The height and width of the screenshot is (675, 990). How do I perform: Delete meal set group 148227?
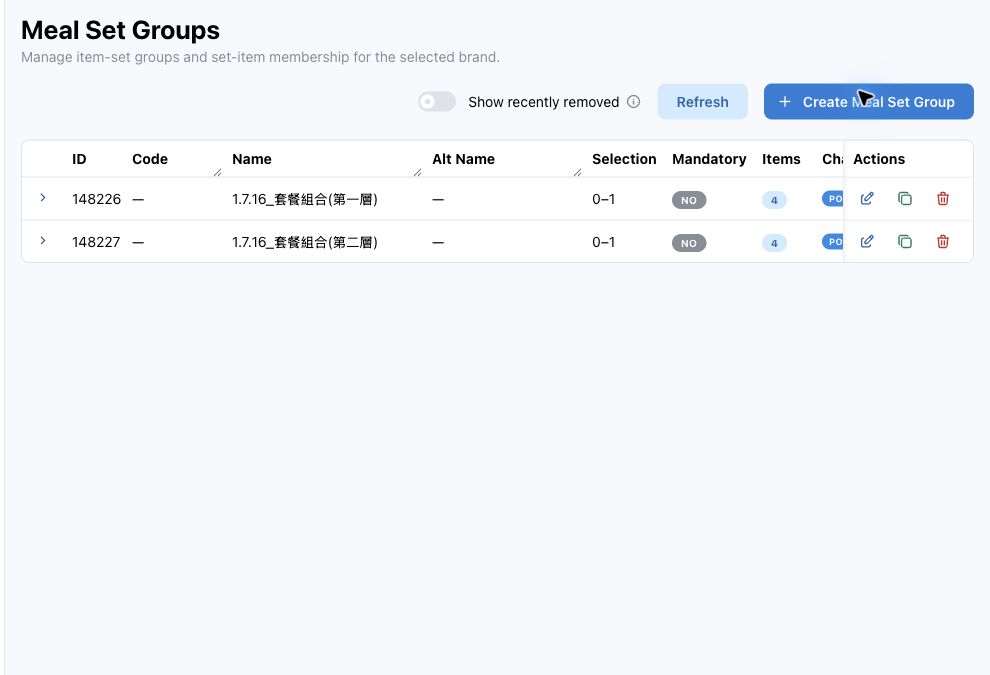pyautogui.click(x=943, y=242)
